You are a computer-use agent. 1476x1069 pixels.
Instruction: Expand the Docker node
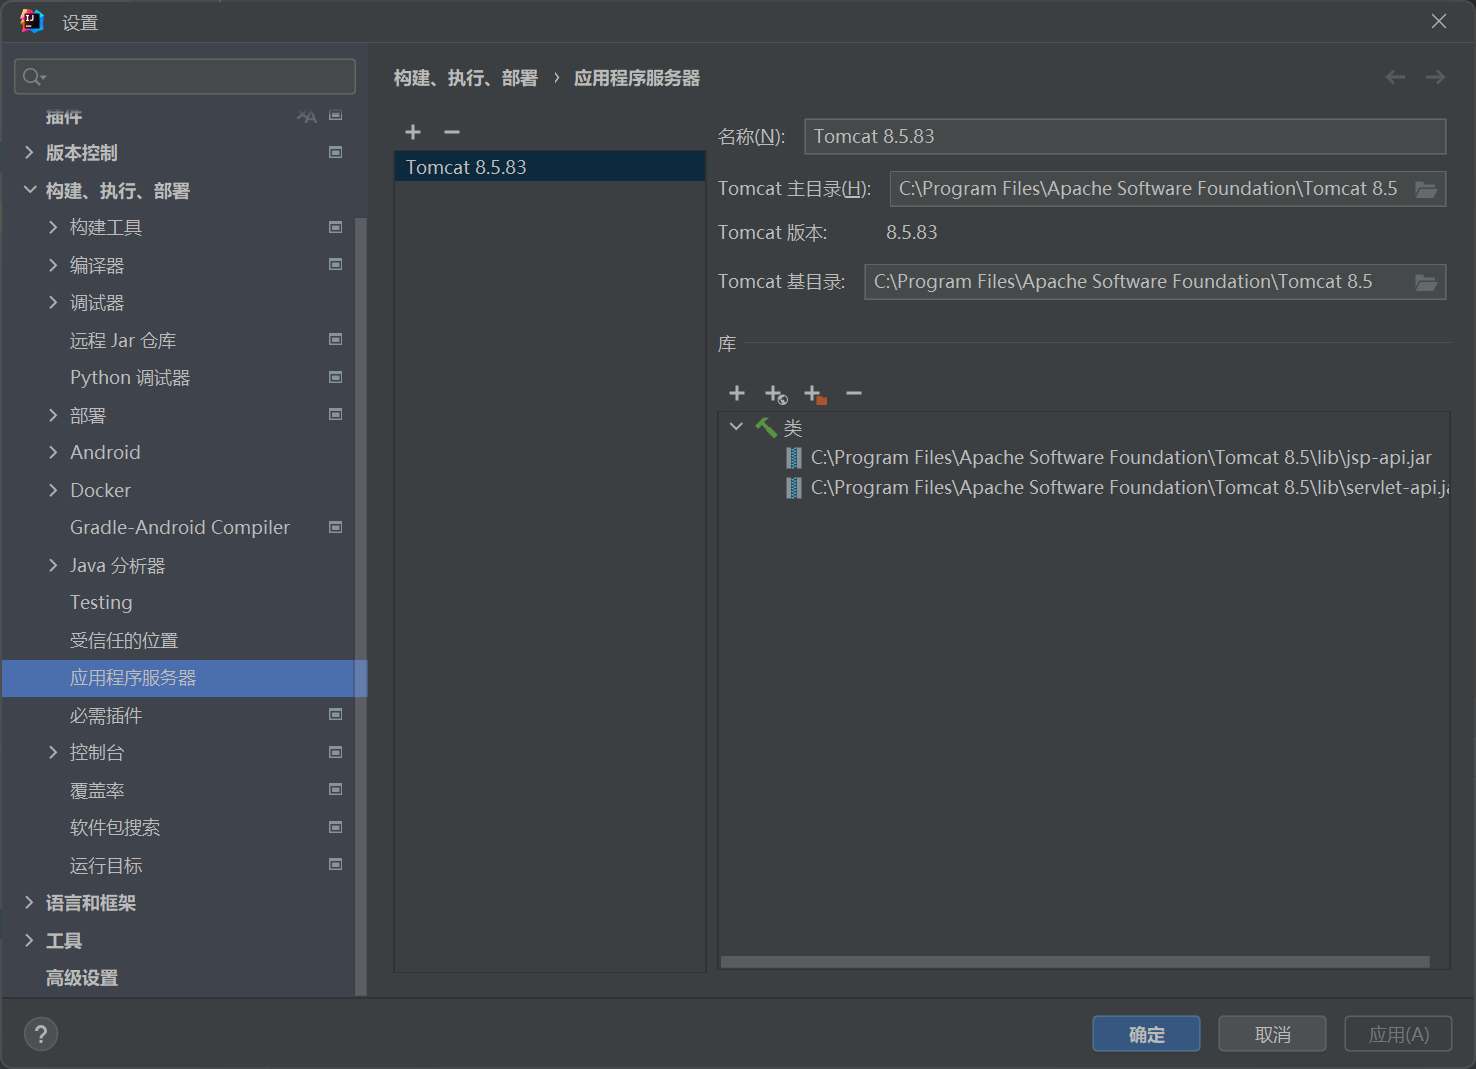click(x=53, y=490)
